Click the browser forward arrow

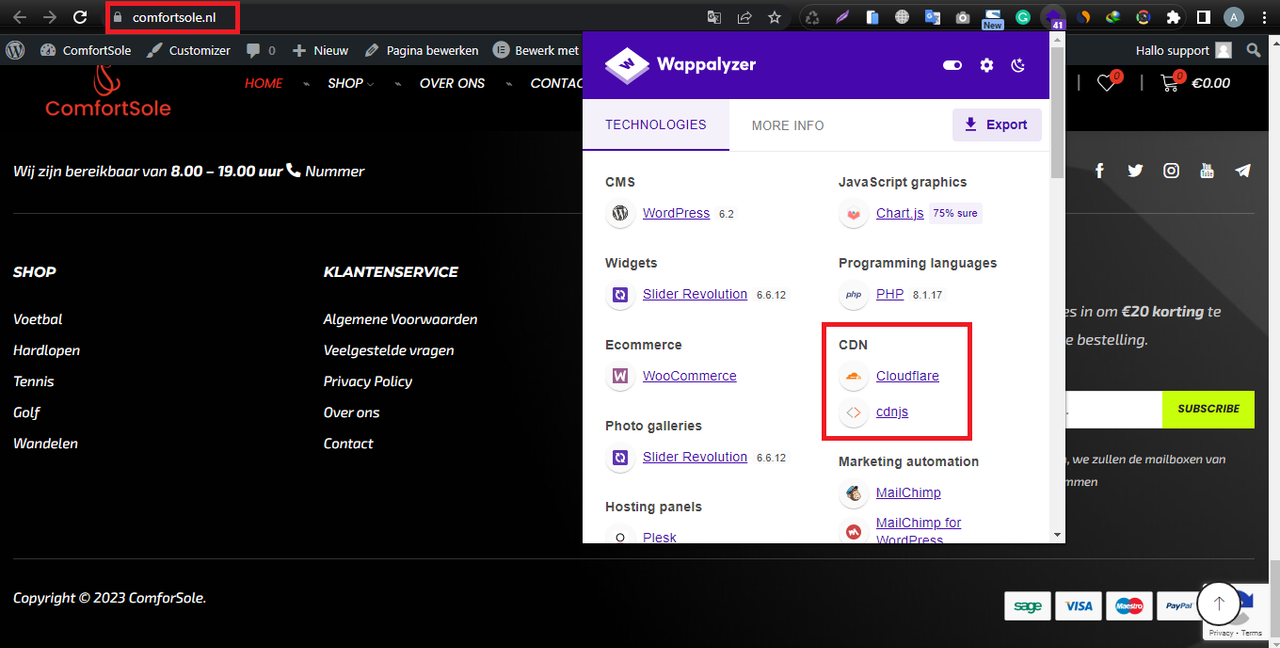[x=49, y=17]
